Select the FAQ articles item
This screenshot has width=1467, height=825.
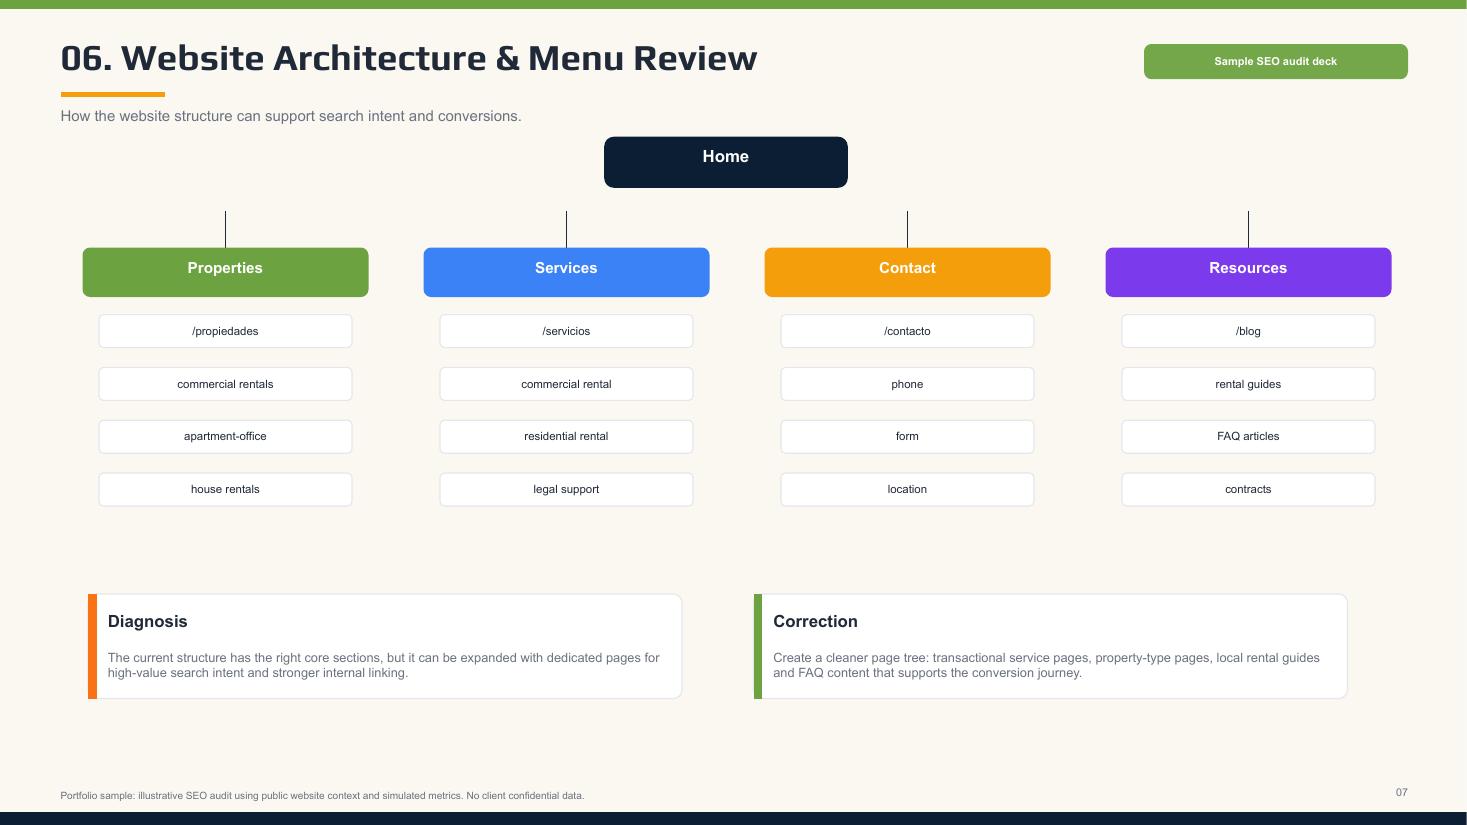pyautogui.click(x=1248, y=436)
